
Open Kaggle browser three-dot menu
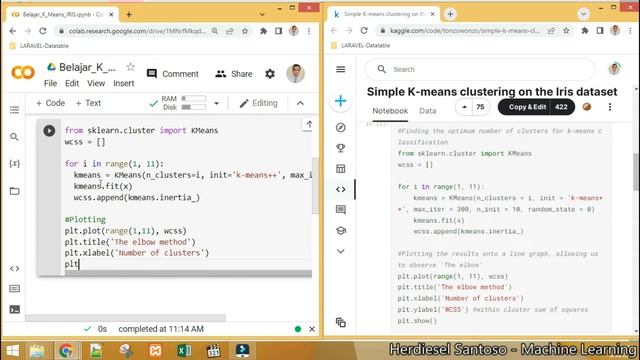click(630, 31)
